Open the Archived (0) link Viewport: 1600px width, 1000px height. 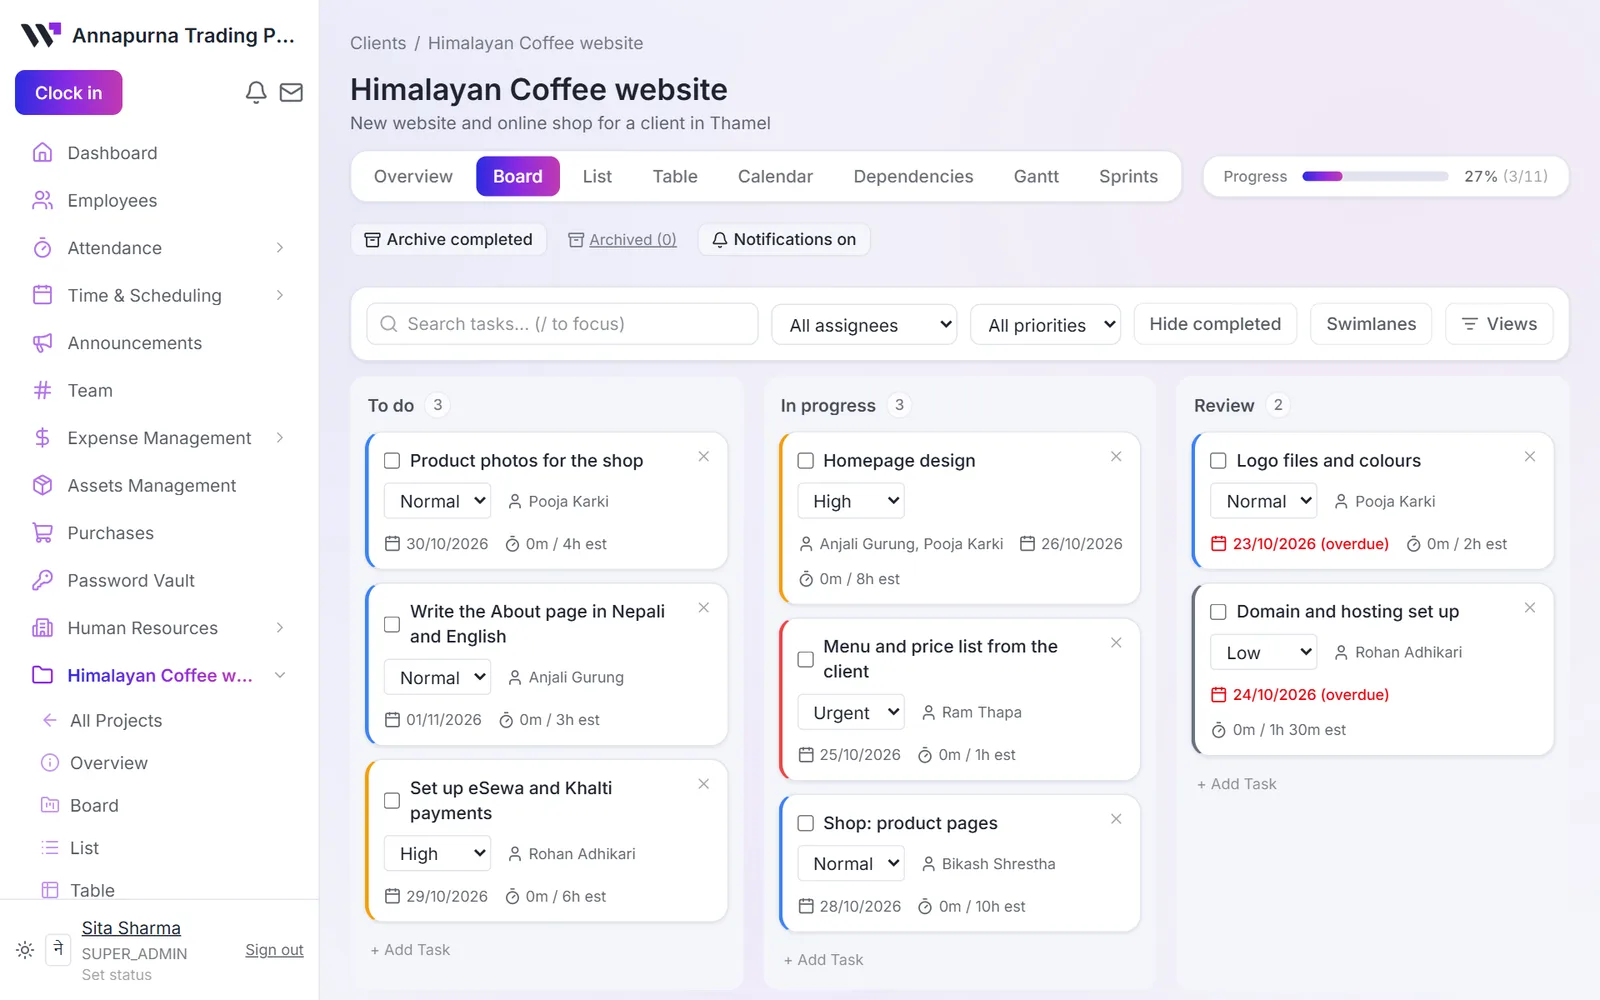(622, 240)
